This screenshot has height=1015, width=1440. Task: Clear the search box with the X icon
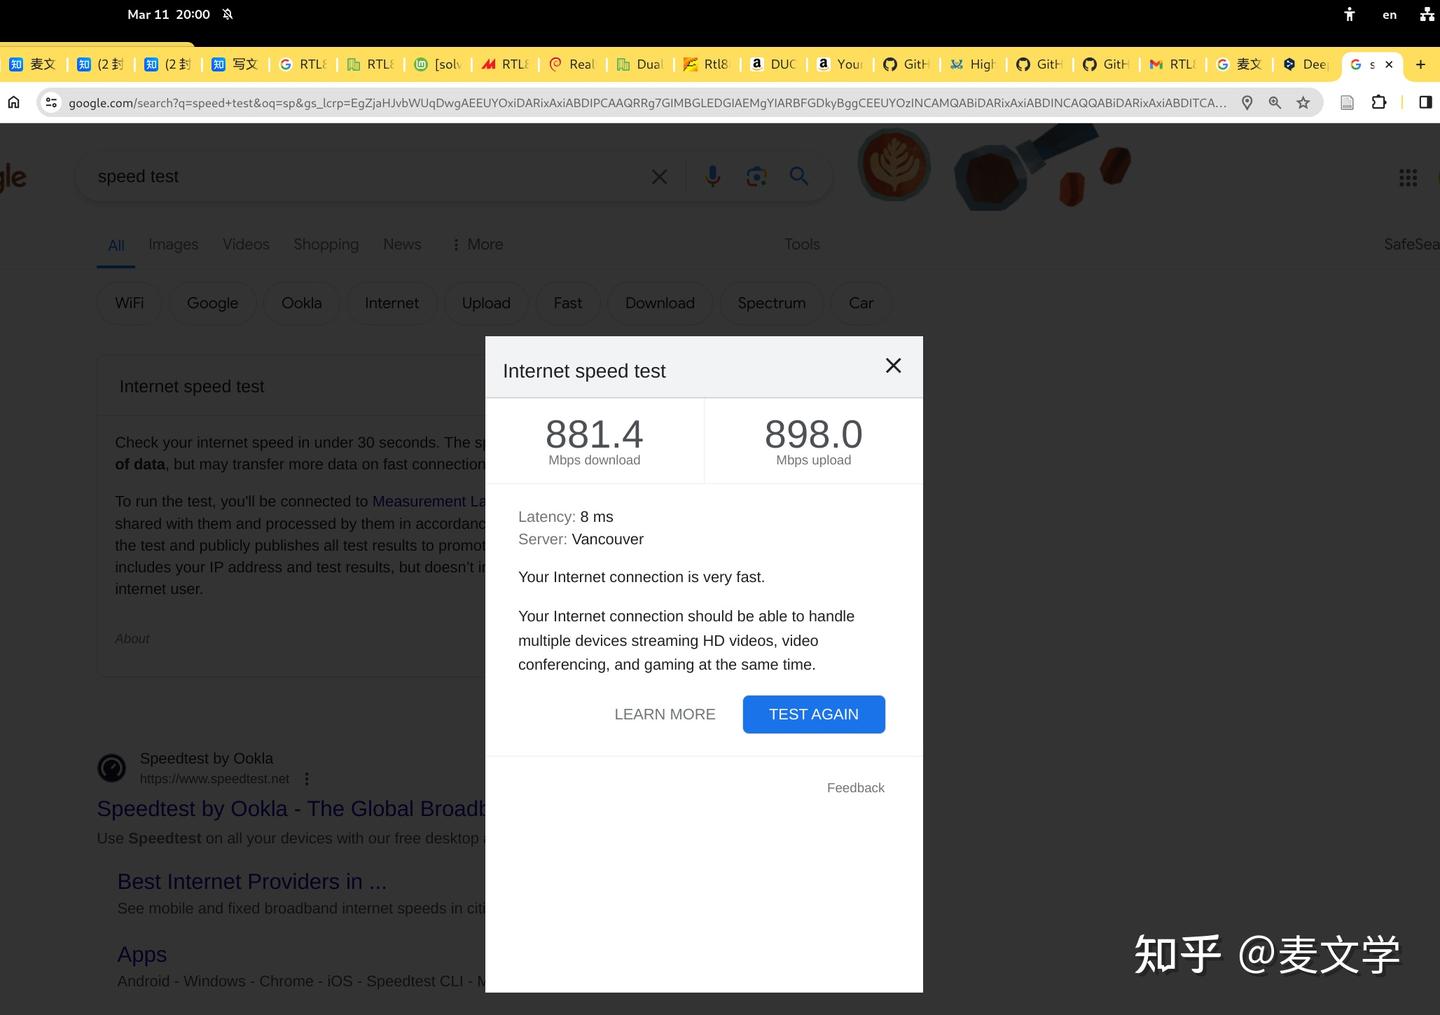659,176
